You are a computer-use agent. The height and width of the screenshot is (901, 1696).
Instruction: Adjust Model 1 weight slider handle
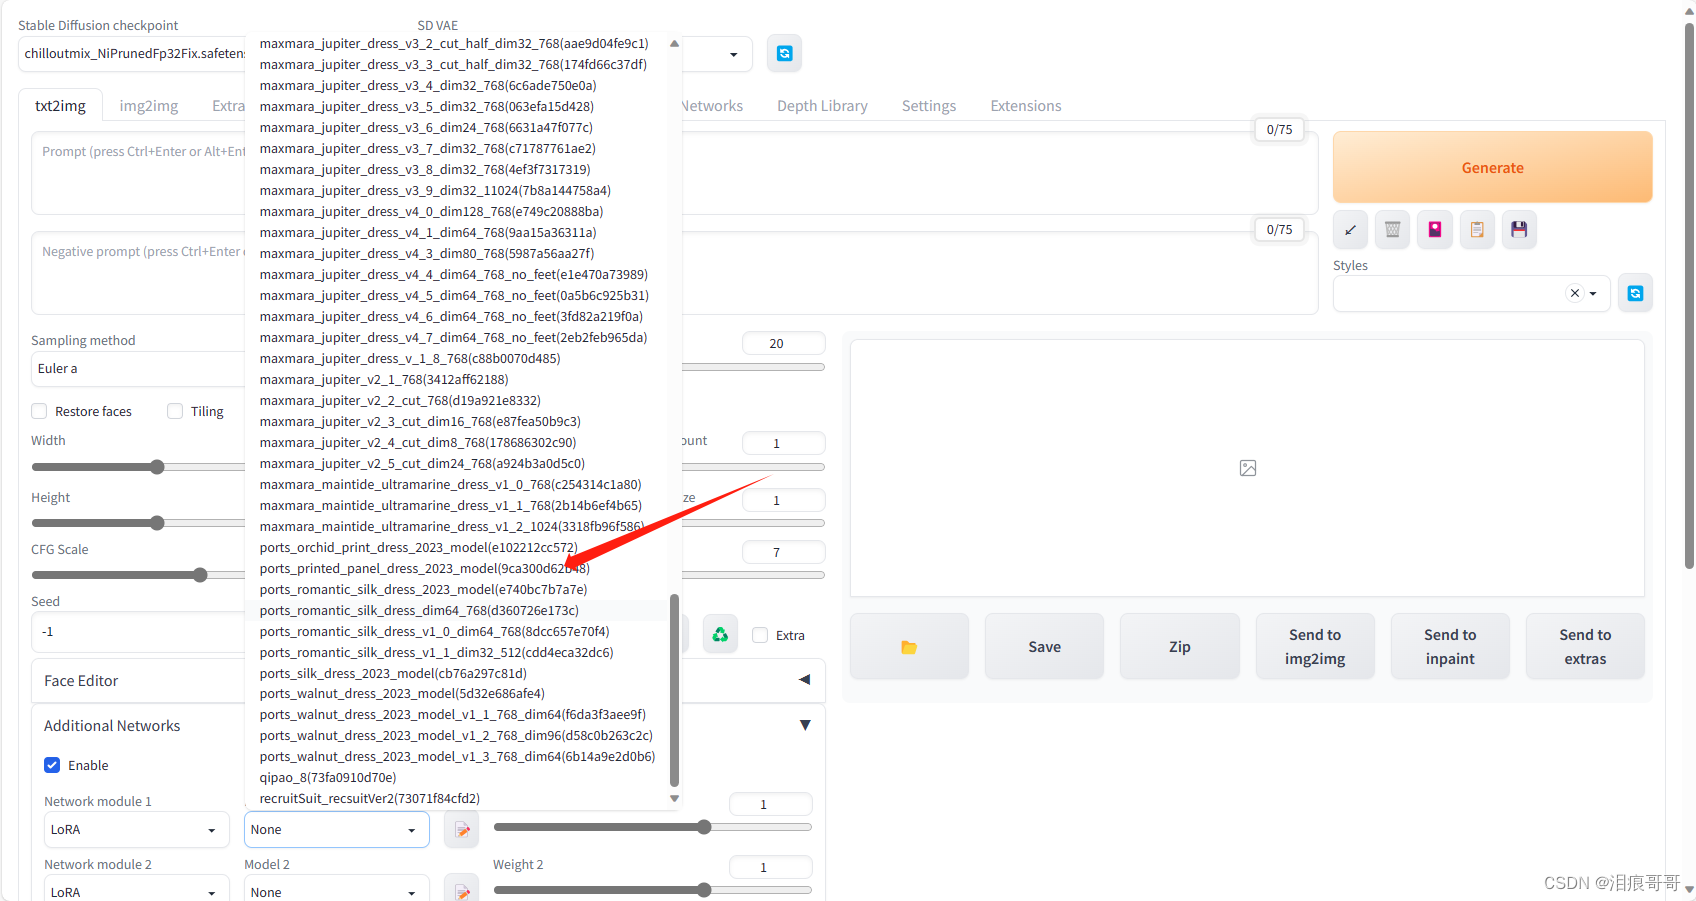(x=704, y=827)
